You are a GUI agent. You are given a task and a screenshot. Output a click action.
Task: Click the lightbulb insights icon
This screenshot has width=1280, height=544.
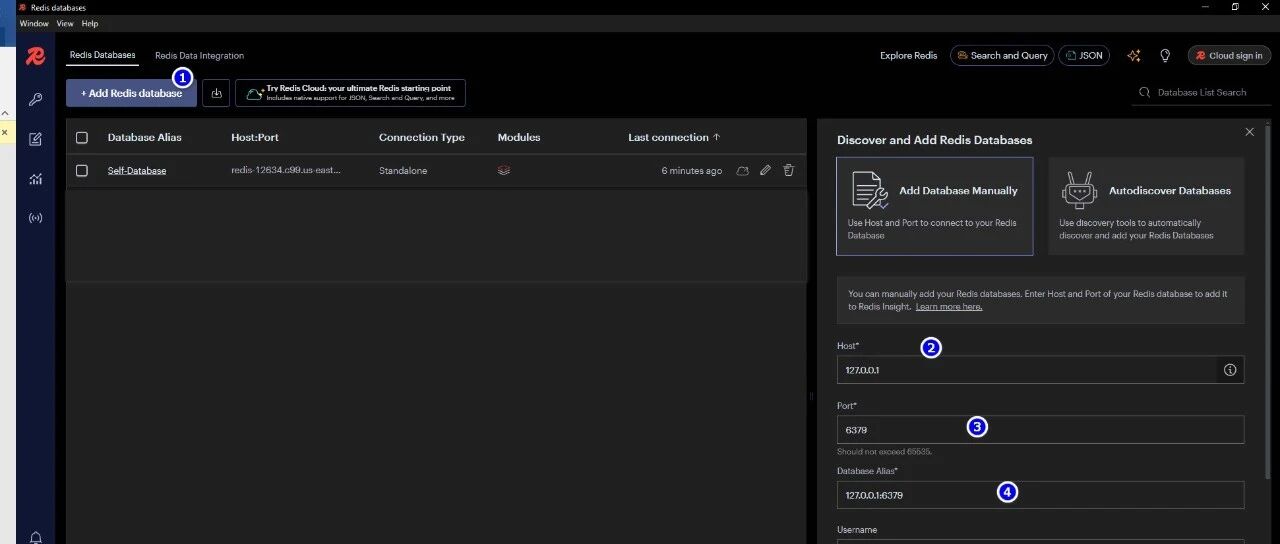1165,56
